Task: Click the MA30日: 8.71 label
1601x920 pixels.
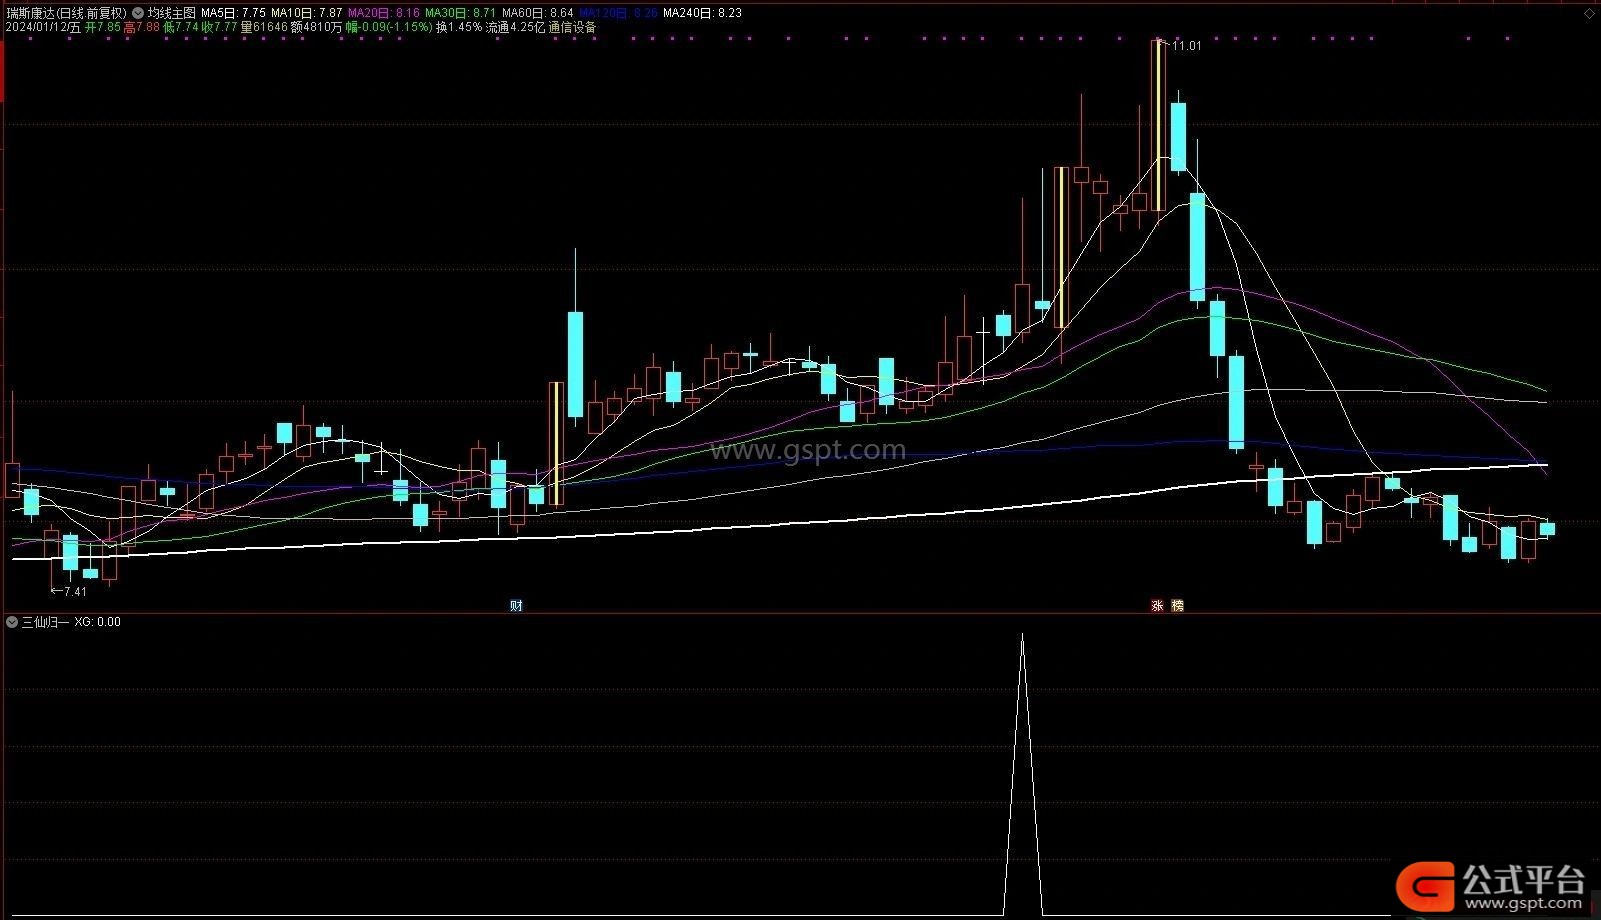Action: click(461, 13)
